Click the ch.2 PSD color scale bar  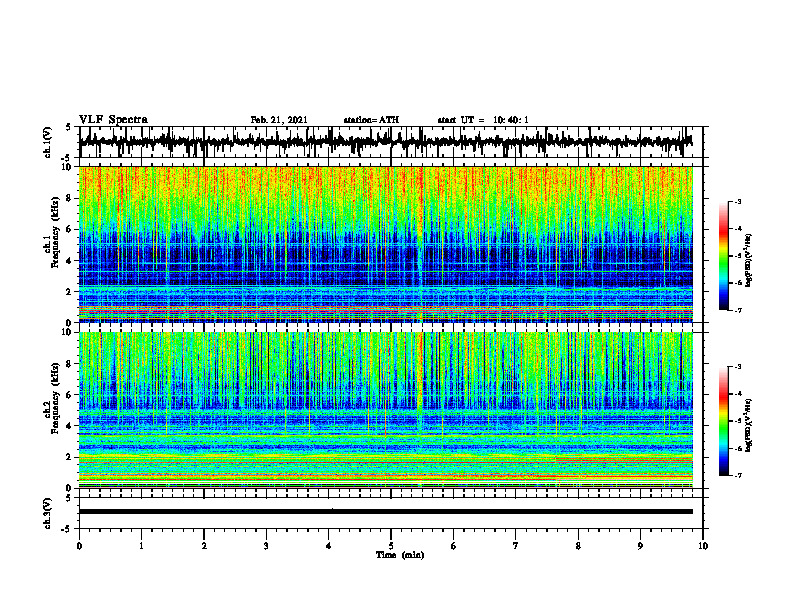(x=724, y=421)
